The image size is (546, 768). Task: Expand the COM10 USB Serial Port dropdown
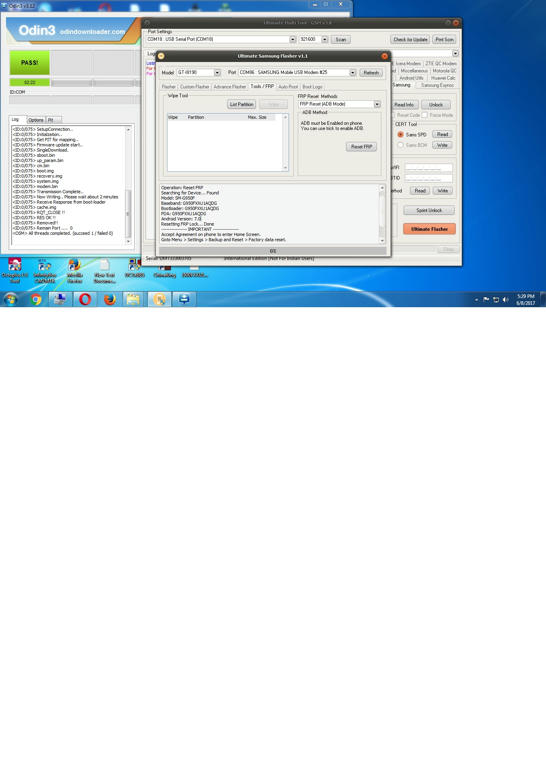pos(292,39)
